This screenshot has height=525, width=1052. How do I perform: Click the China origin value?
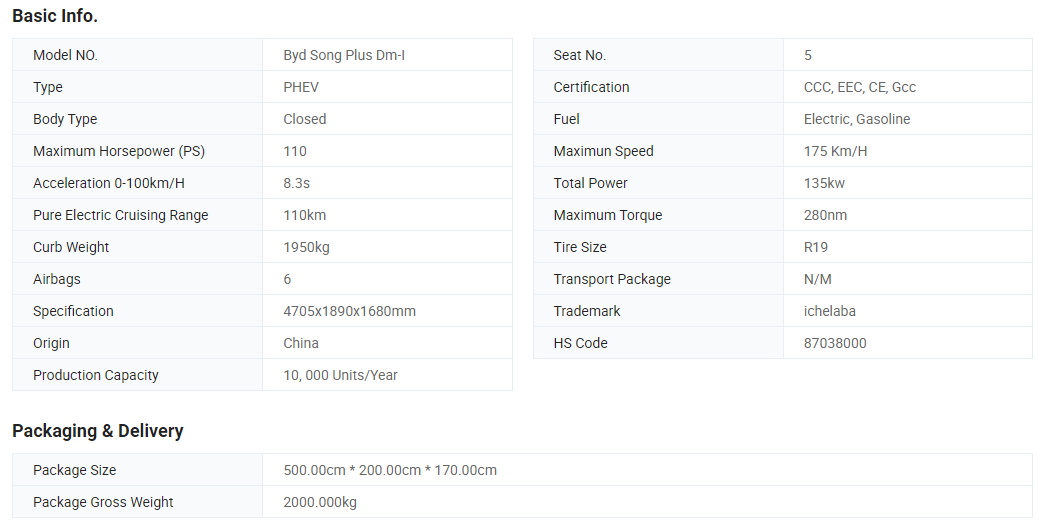pos(301,343)
